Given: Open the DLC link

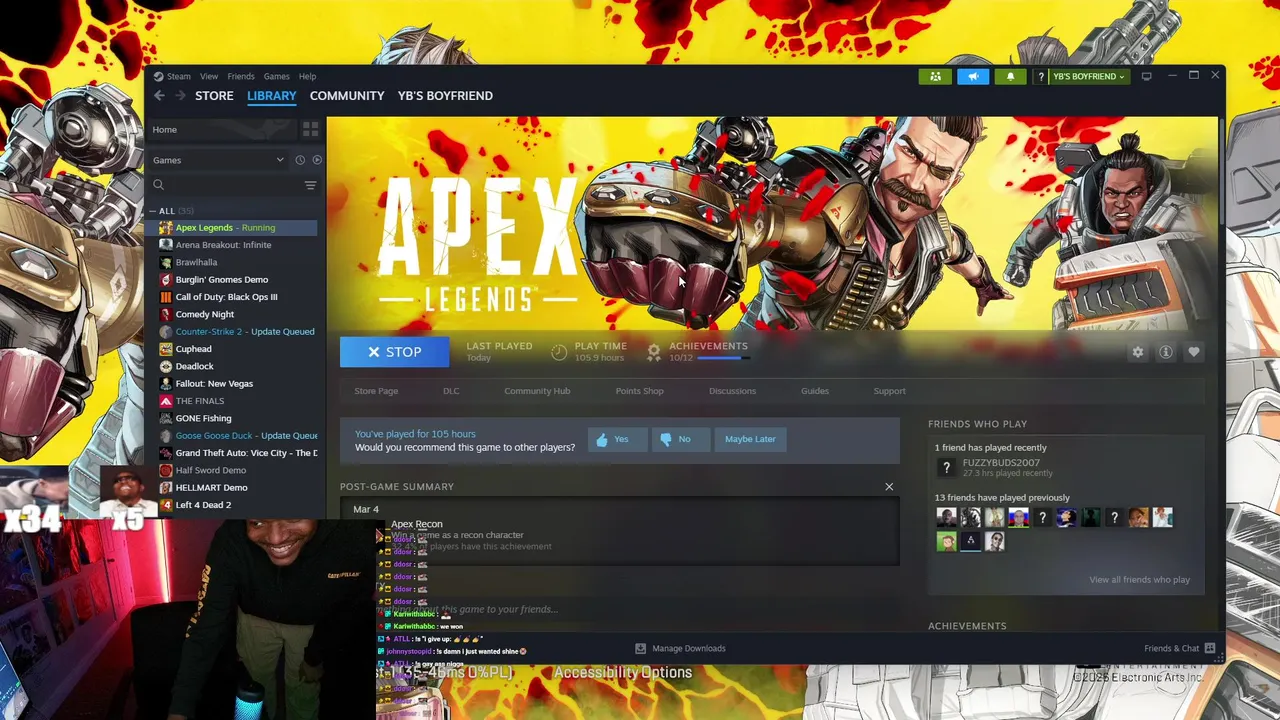Looking at the screenshot, I should 451,391.
